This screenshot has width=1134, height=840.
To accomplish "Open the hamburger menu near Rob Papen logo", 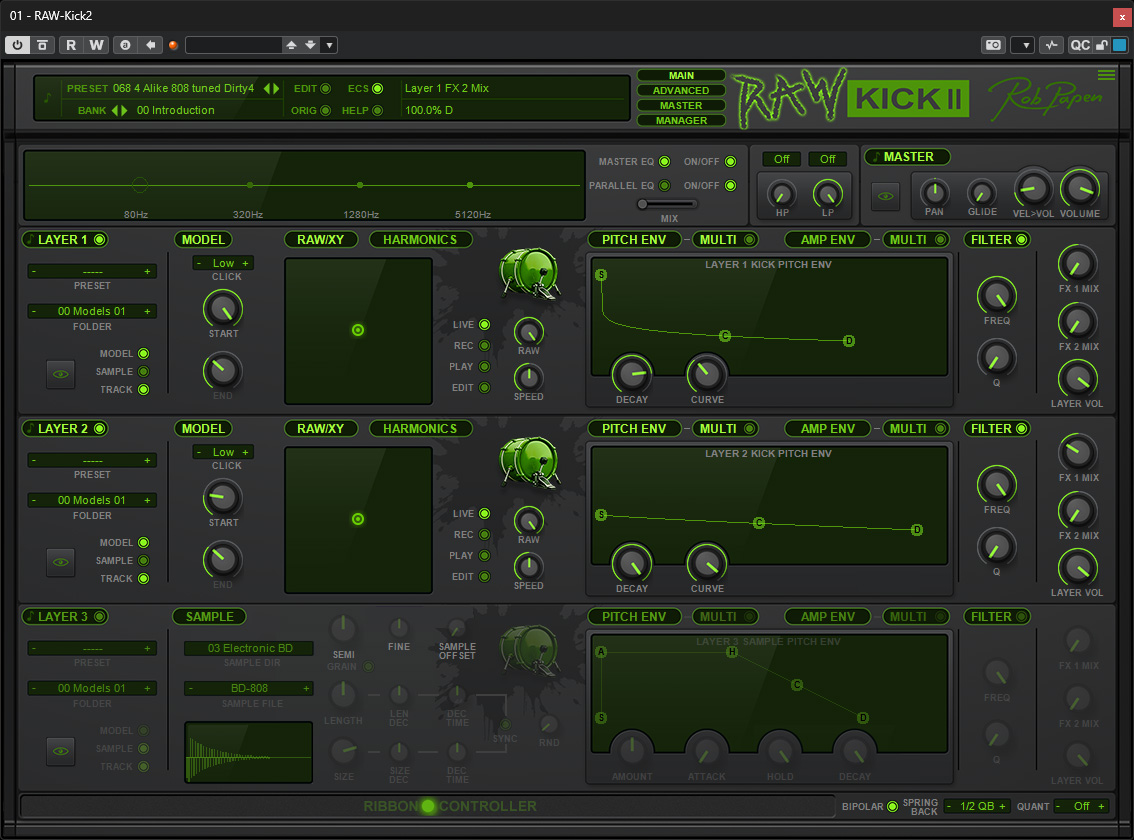I will pyautogui.click(x=1107, y=75).
